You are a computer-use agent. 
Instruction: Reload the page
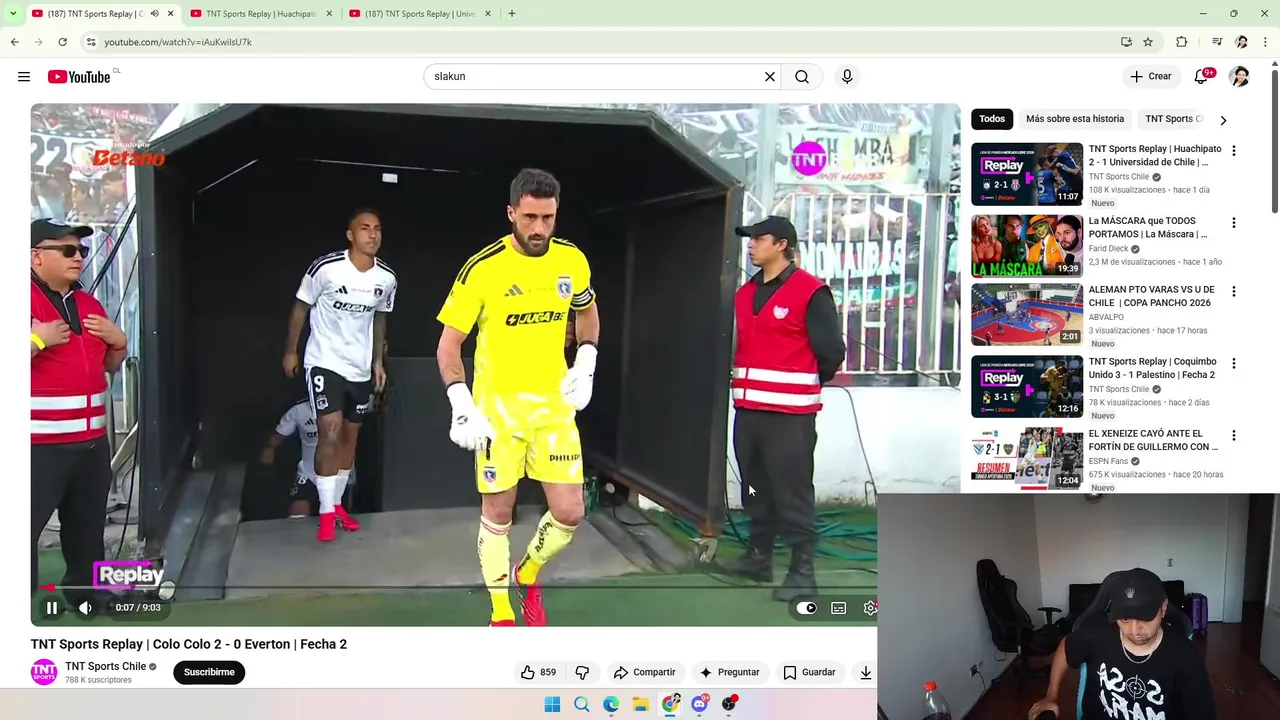point(62,42)
